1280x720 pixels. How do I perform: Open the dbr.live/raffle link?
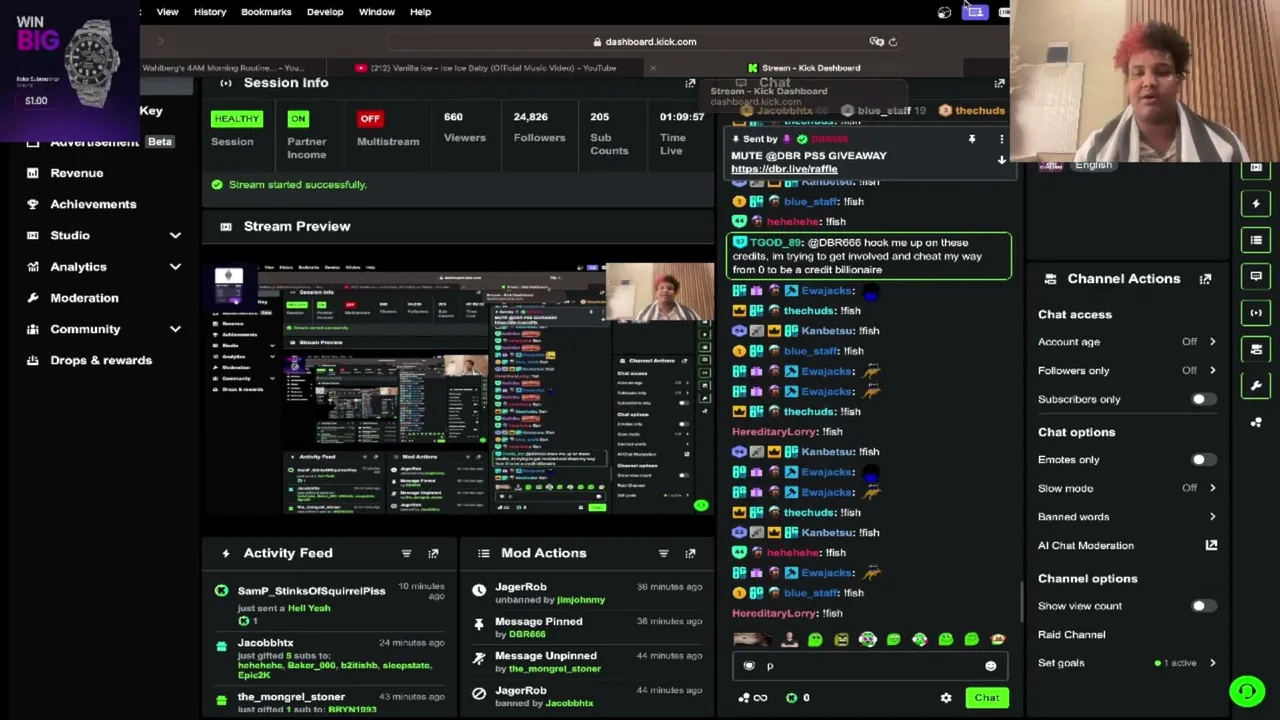(784, 169)
